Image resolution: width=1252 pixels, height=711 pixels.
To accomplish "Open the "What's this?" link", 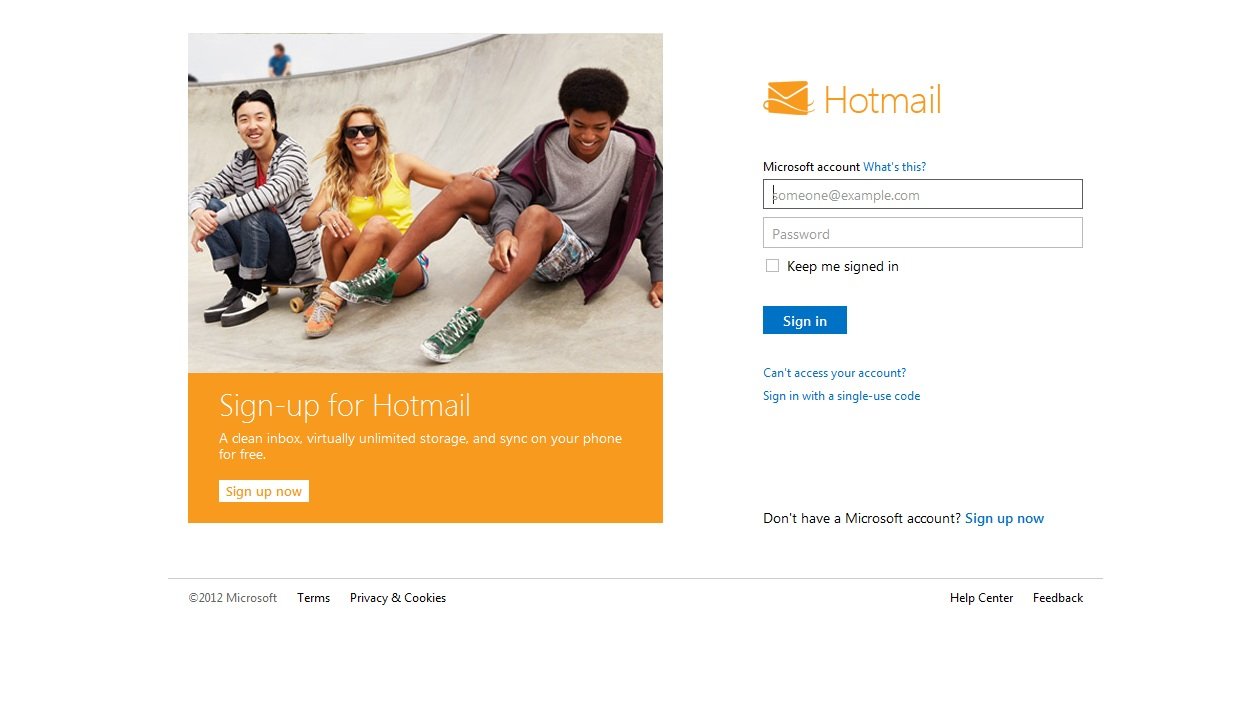I will pyautogui.click(x=894, y=167).
